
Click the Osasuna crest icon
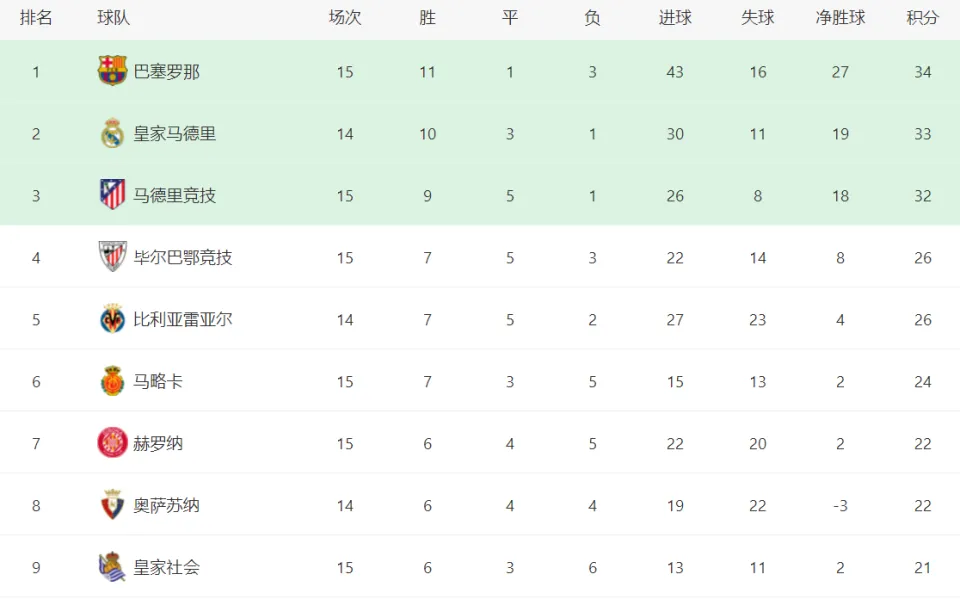tap(112, 505)
